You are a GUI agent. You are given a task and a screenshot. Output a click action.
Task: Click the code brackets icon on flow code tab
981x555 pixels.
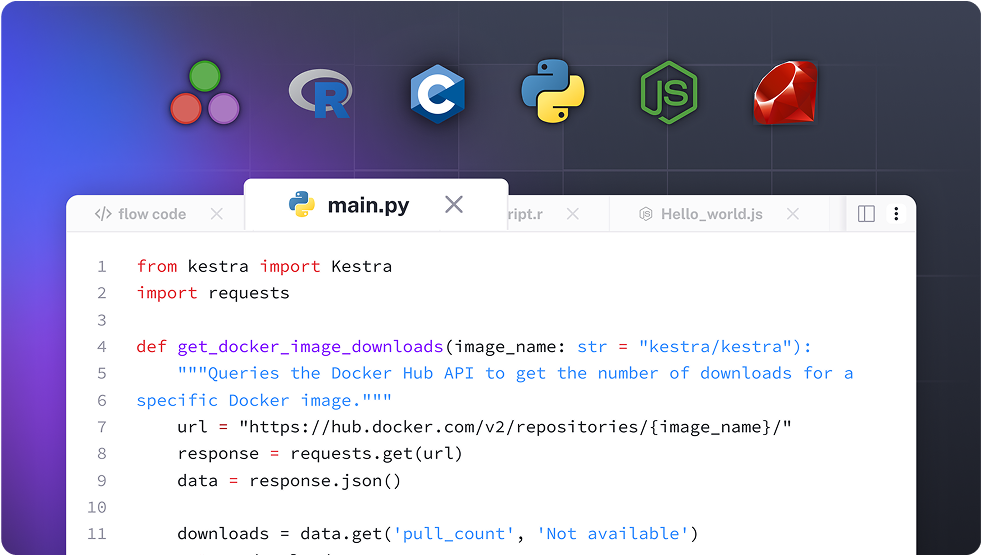[x=102, y=214]
